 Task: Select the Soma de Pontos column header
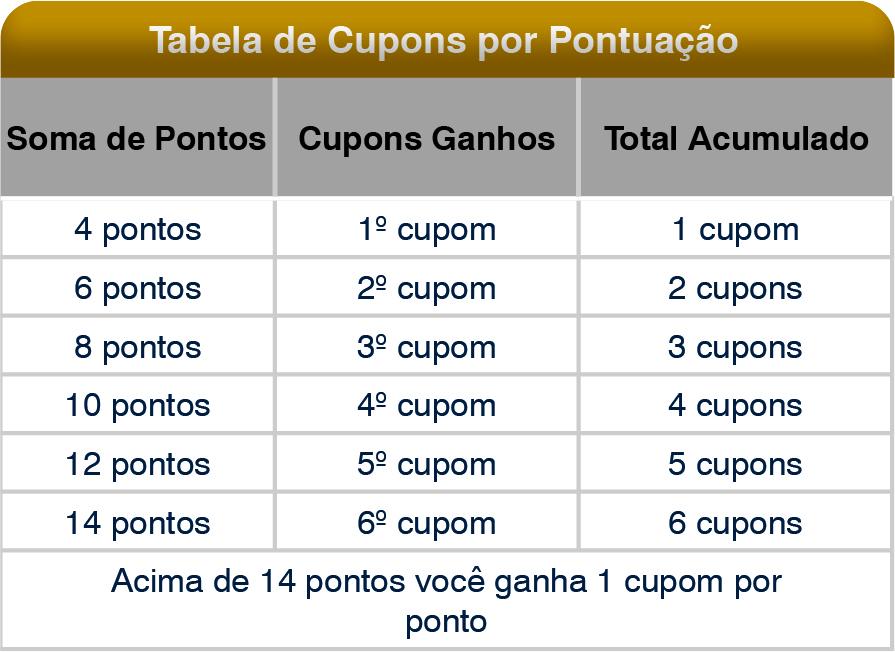pyautogui.click(x=137, y=138)
